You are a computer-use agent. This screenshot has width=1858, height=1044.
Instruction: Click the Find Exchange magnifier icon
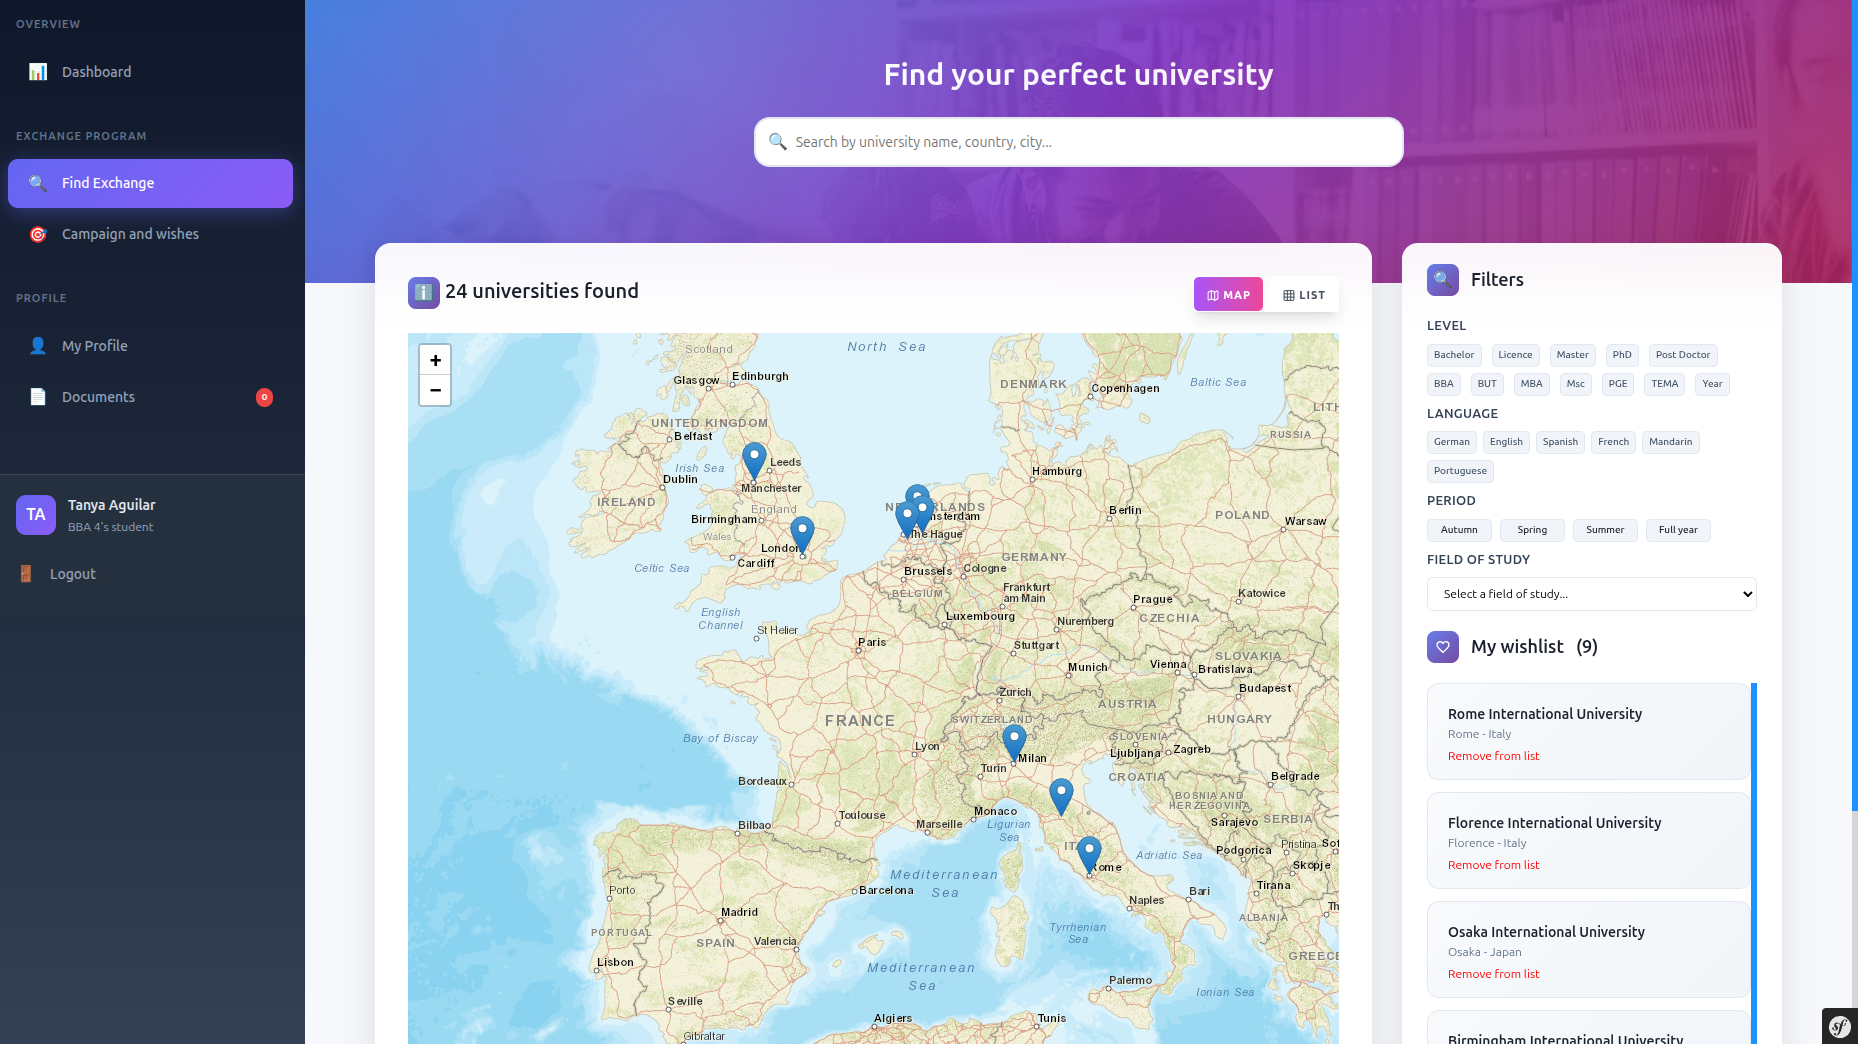[x=38, y=183]
